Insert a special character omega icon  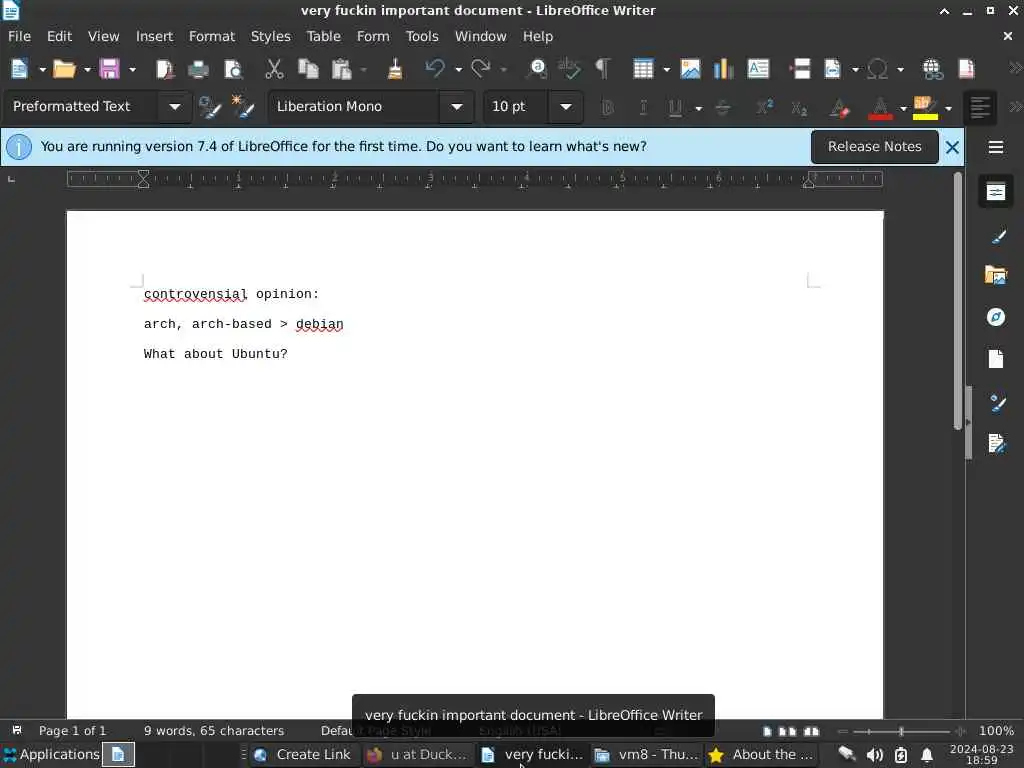[878, 69]
